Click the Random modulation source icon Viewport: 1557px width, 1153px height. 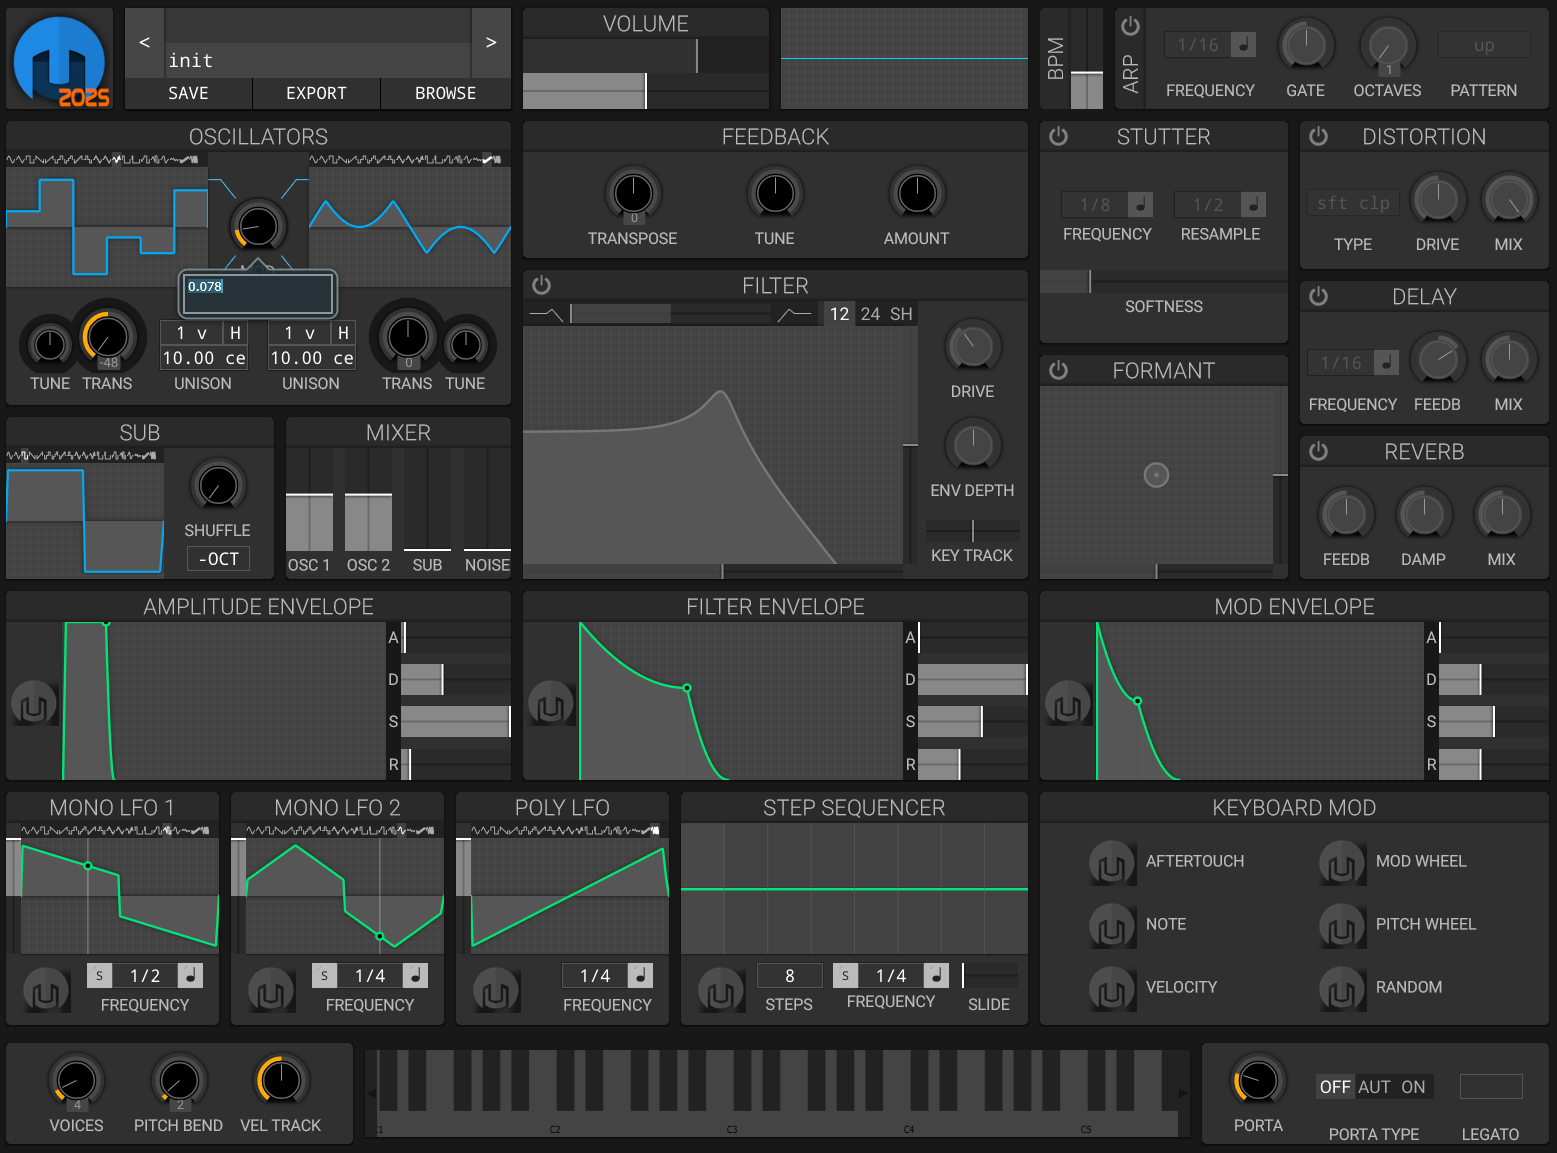click(x=1341, y=988)
